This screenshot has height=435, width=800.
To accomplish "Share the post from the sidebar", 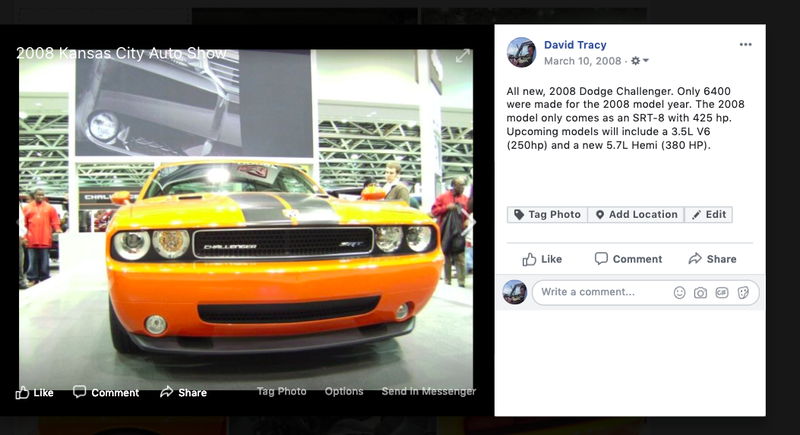I will 712,259.
